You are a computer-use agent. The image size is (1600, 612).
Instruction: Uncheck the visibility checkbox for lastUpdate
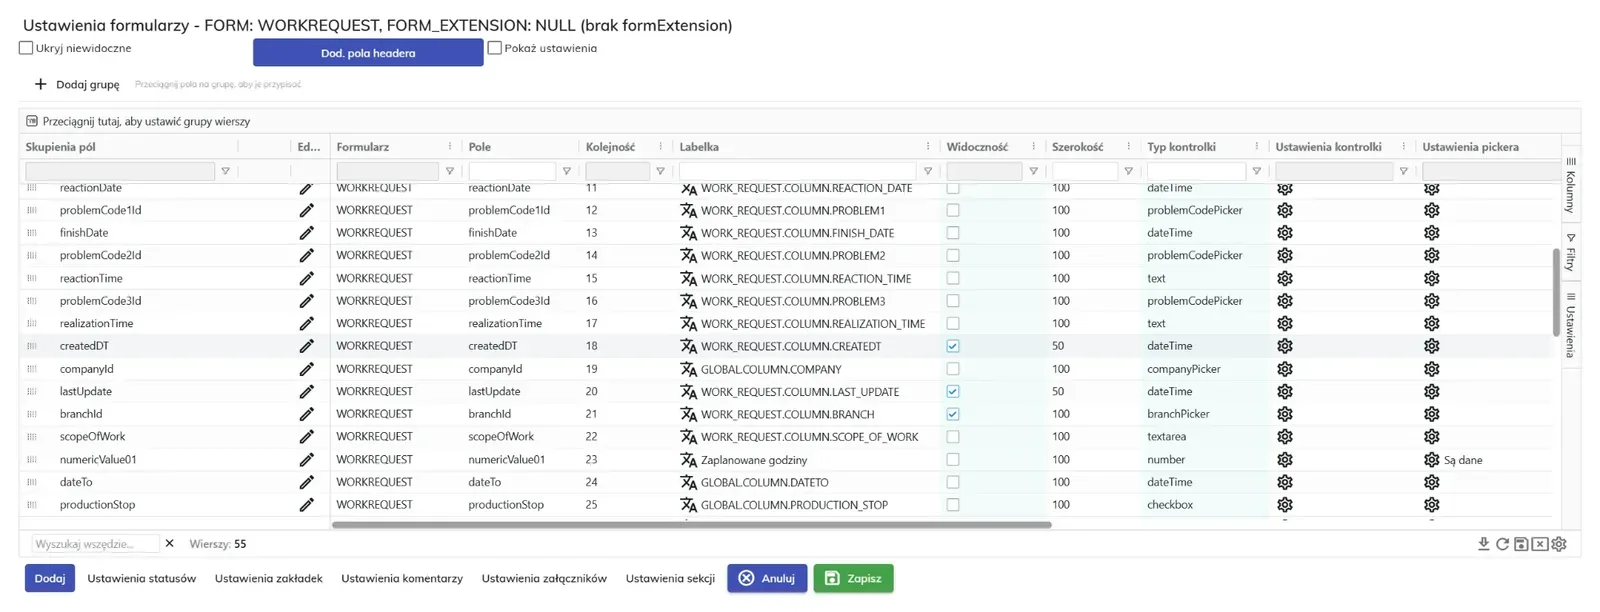[953, 392]
